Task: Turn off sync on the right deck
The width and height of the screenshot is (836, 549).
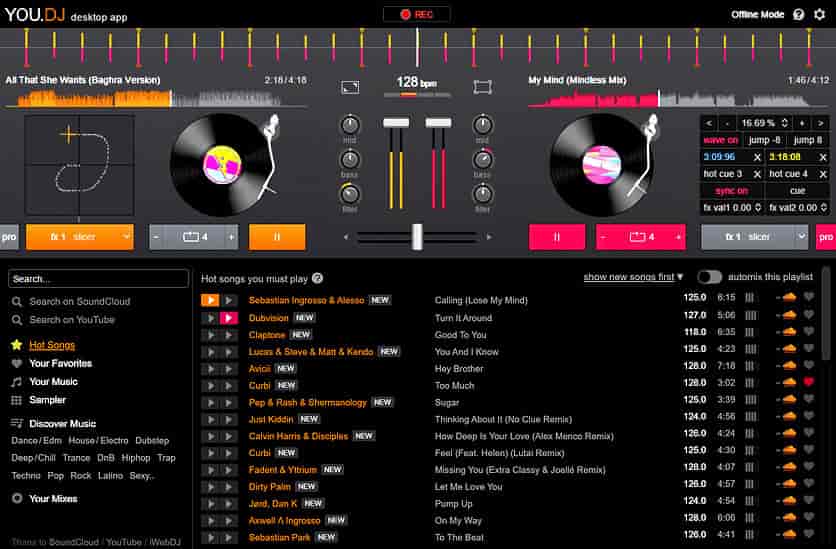Action: (731, 190)
